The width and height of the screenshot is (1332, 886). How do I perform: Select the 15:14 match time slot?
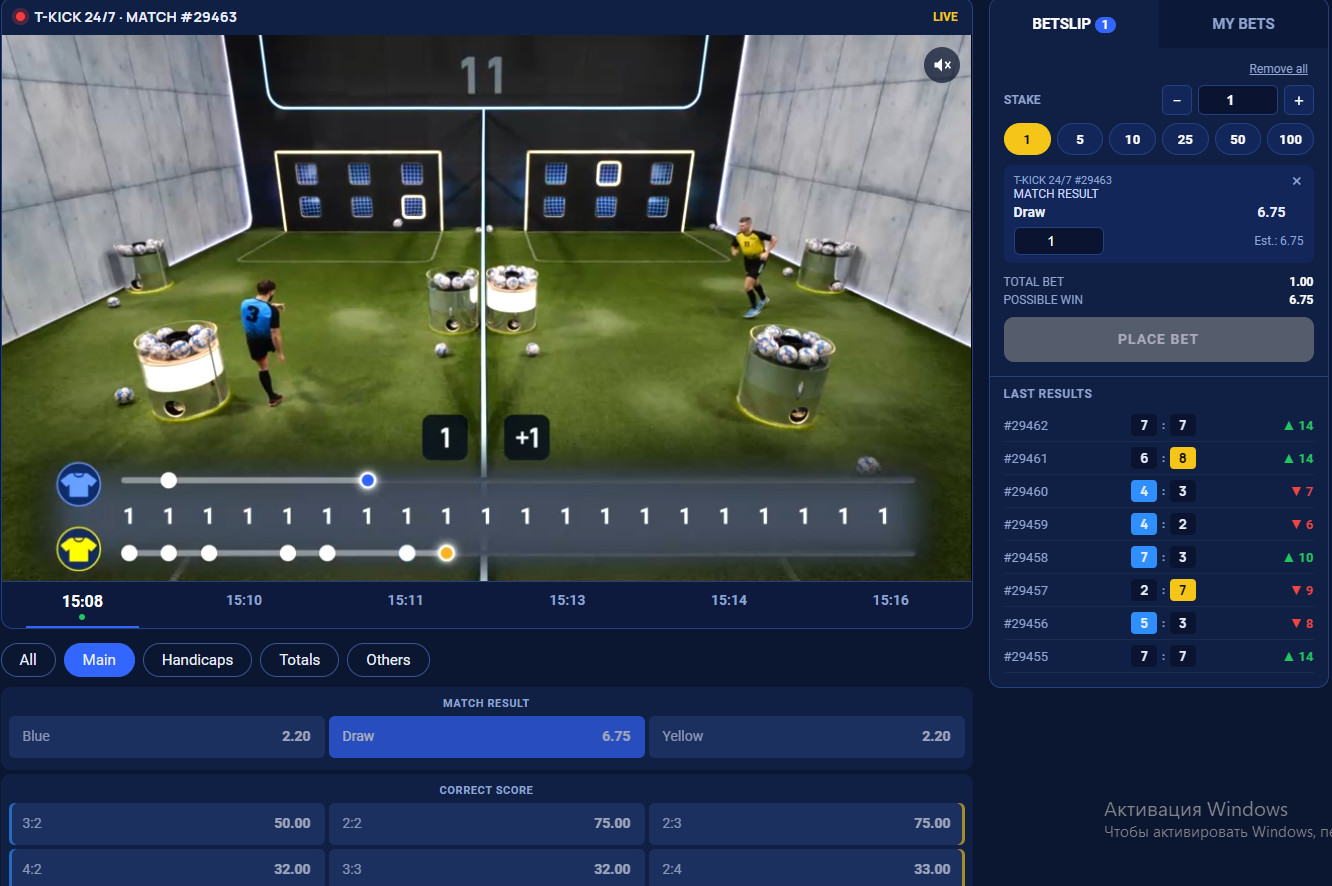tap(729, 600)
